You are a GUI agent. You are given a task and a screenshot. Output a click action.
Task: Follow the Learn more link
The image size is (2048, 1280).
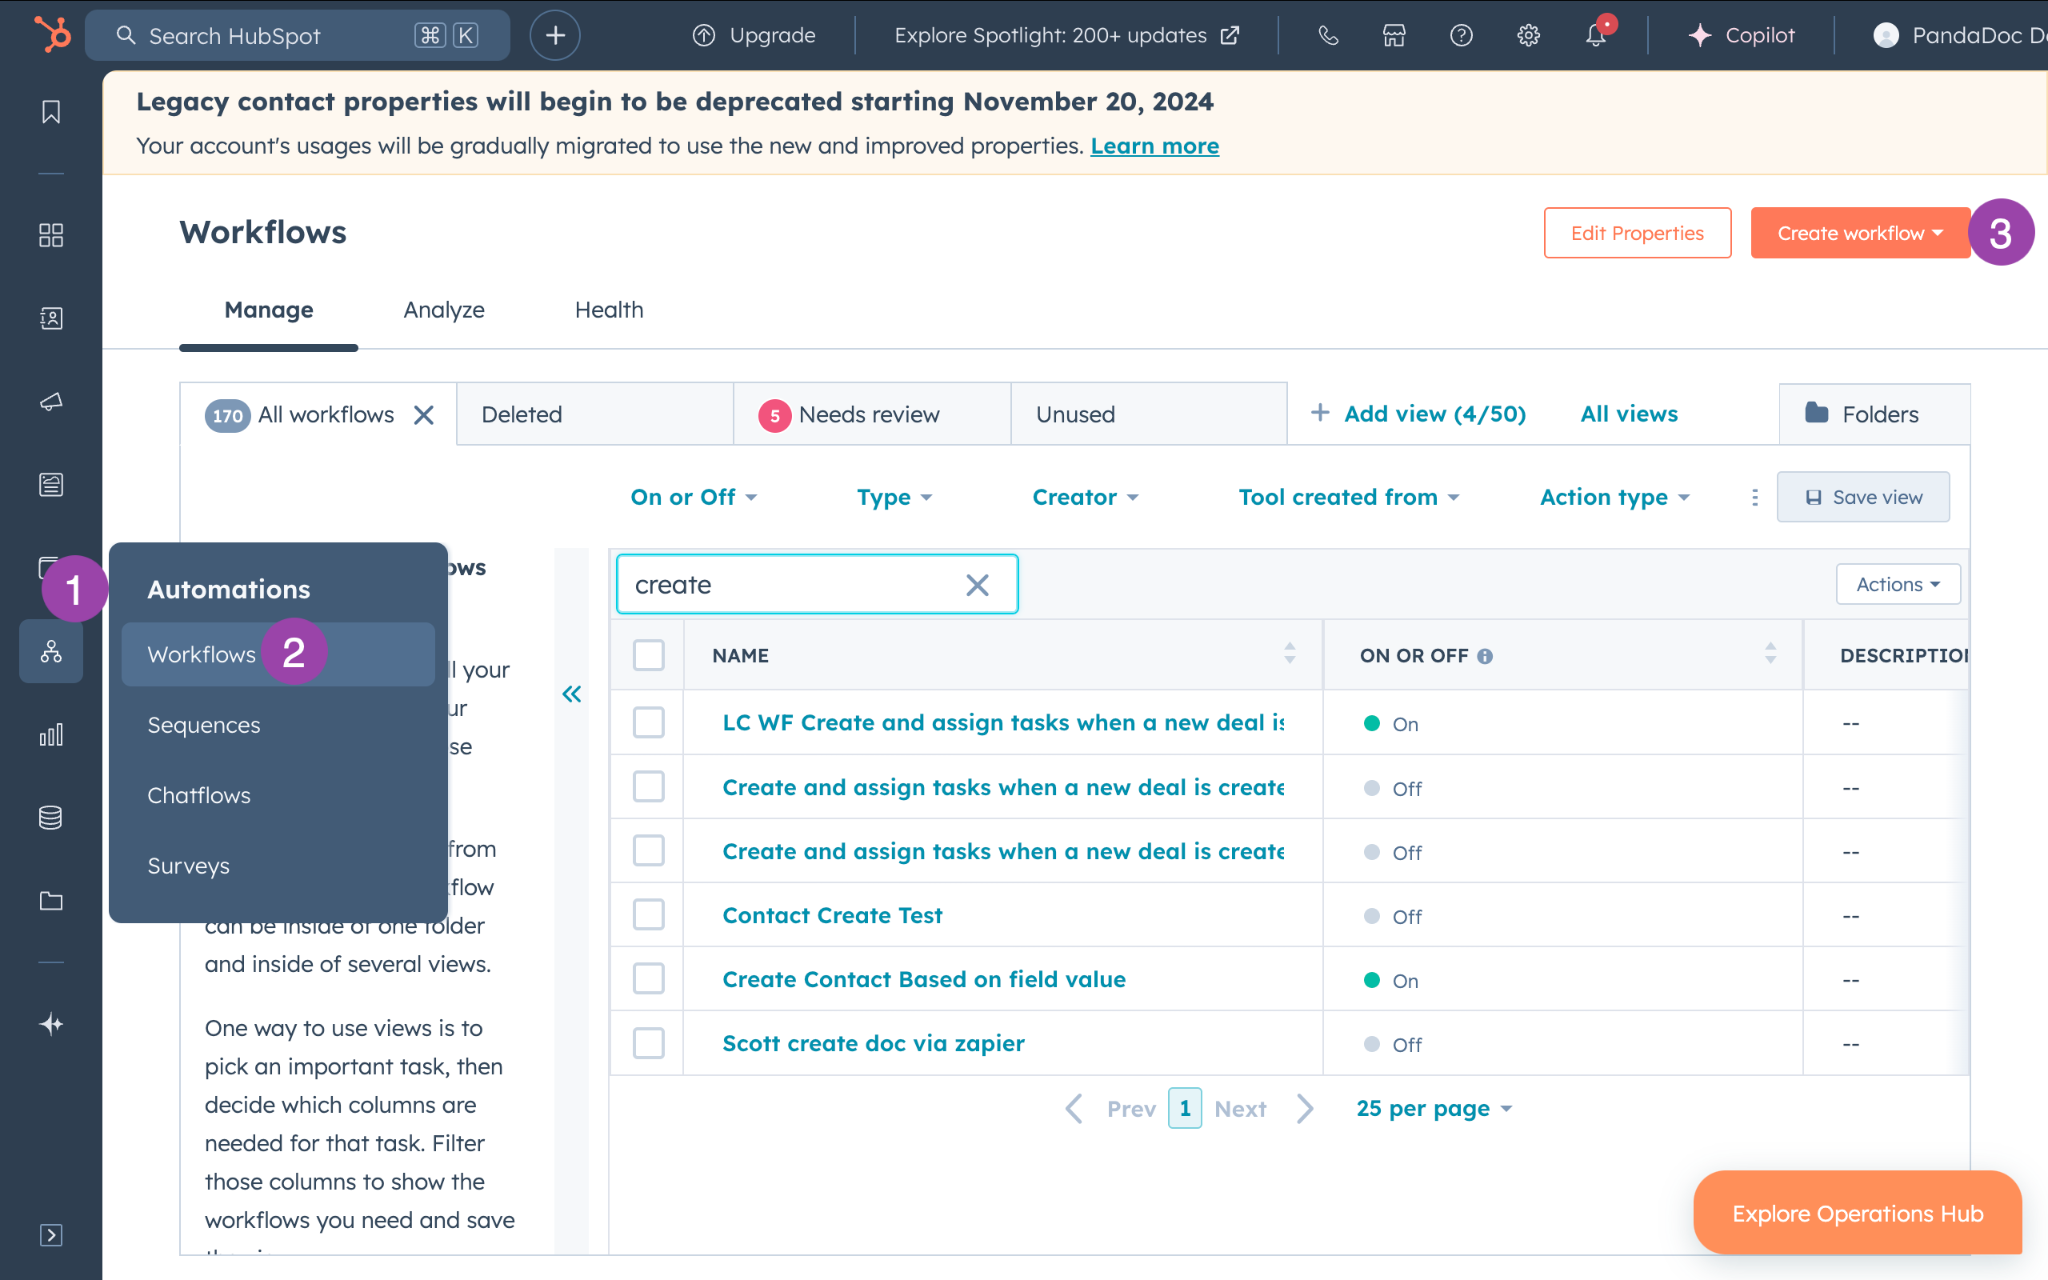pyautogui.click(x=1154, y=146)
